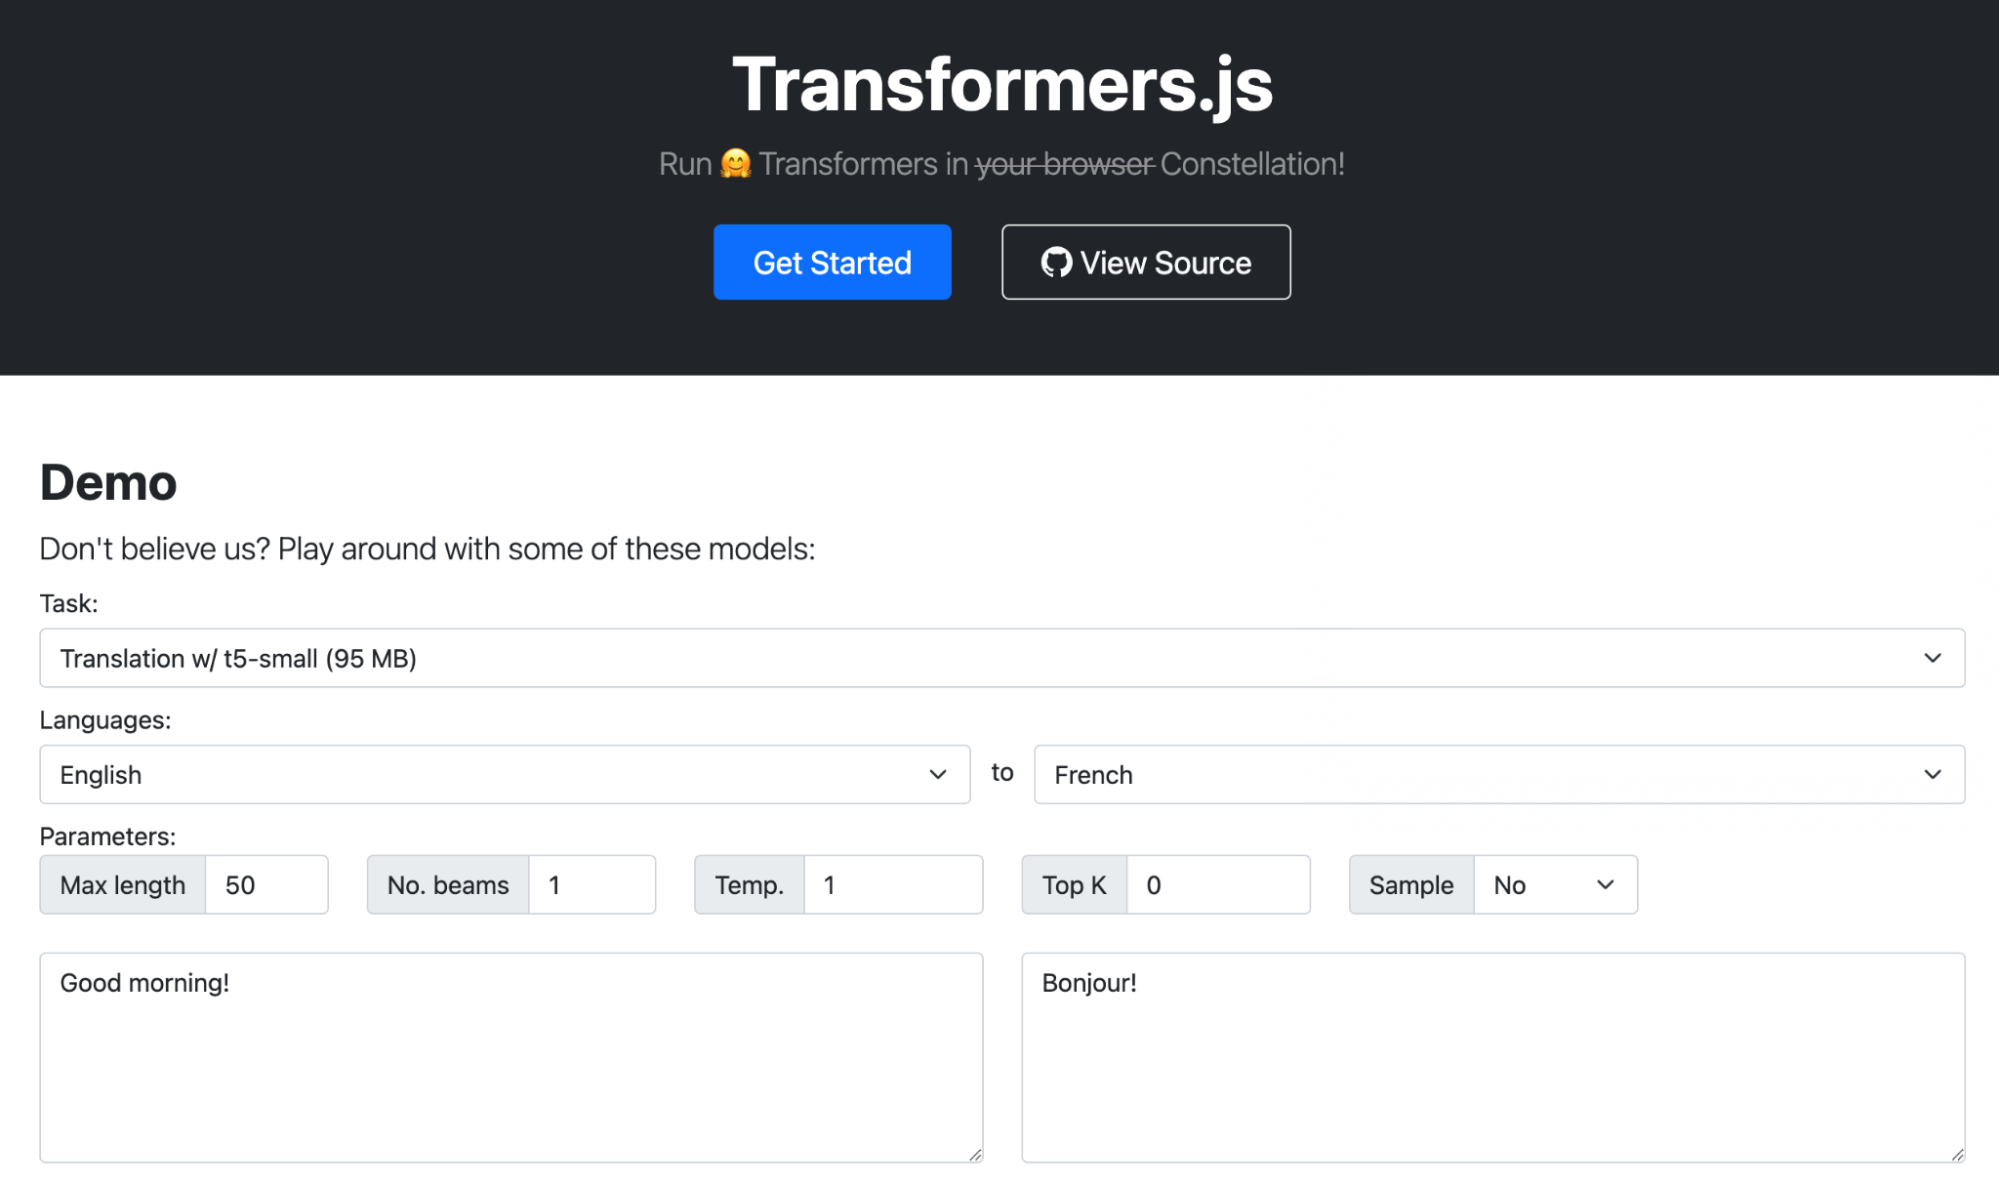The height and width of the screenshot is (1195, 1999).
Task: Click the Sample label
Action: pyautogui.click(x=1411, y=884)
